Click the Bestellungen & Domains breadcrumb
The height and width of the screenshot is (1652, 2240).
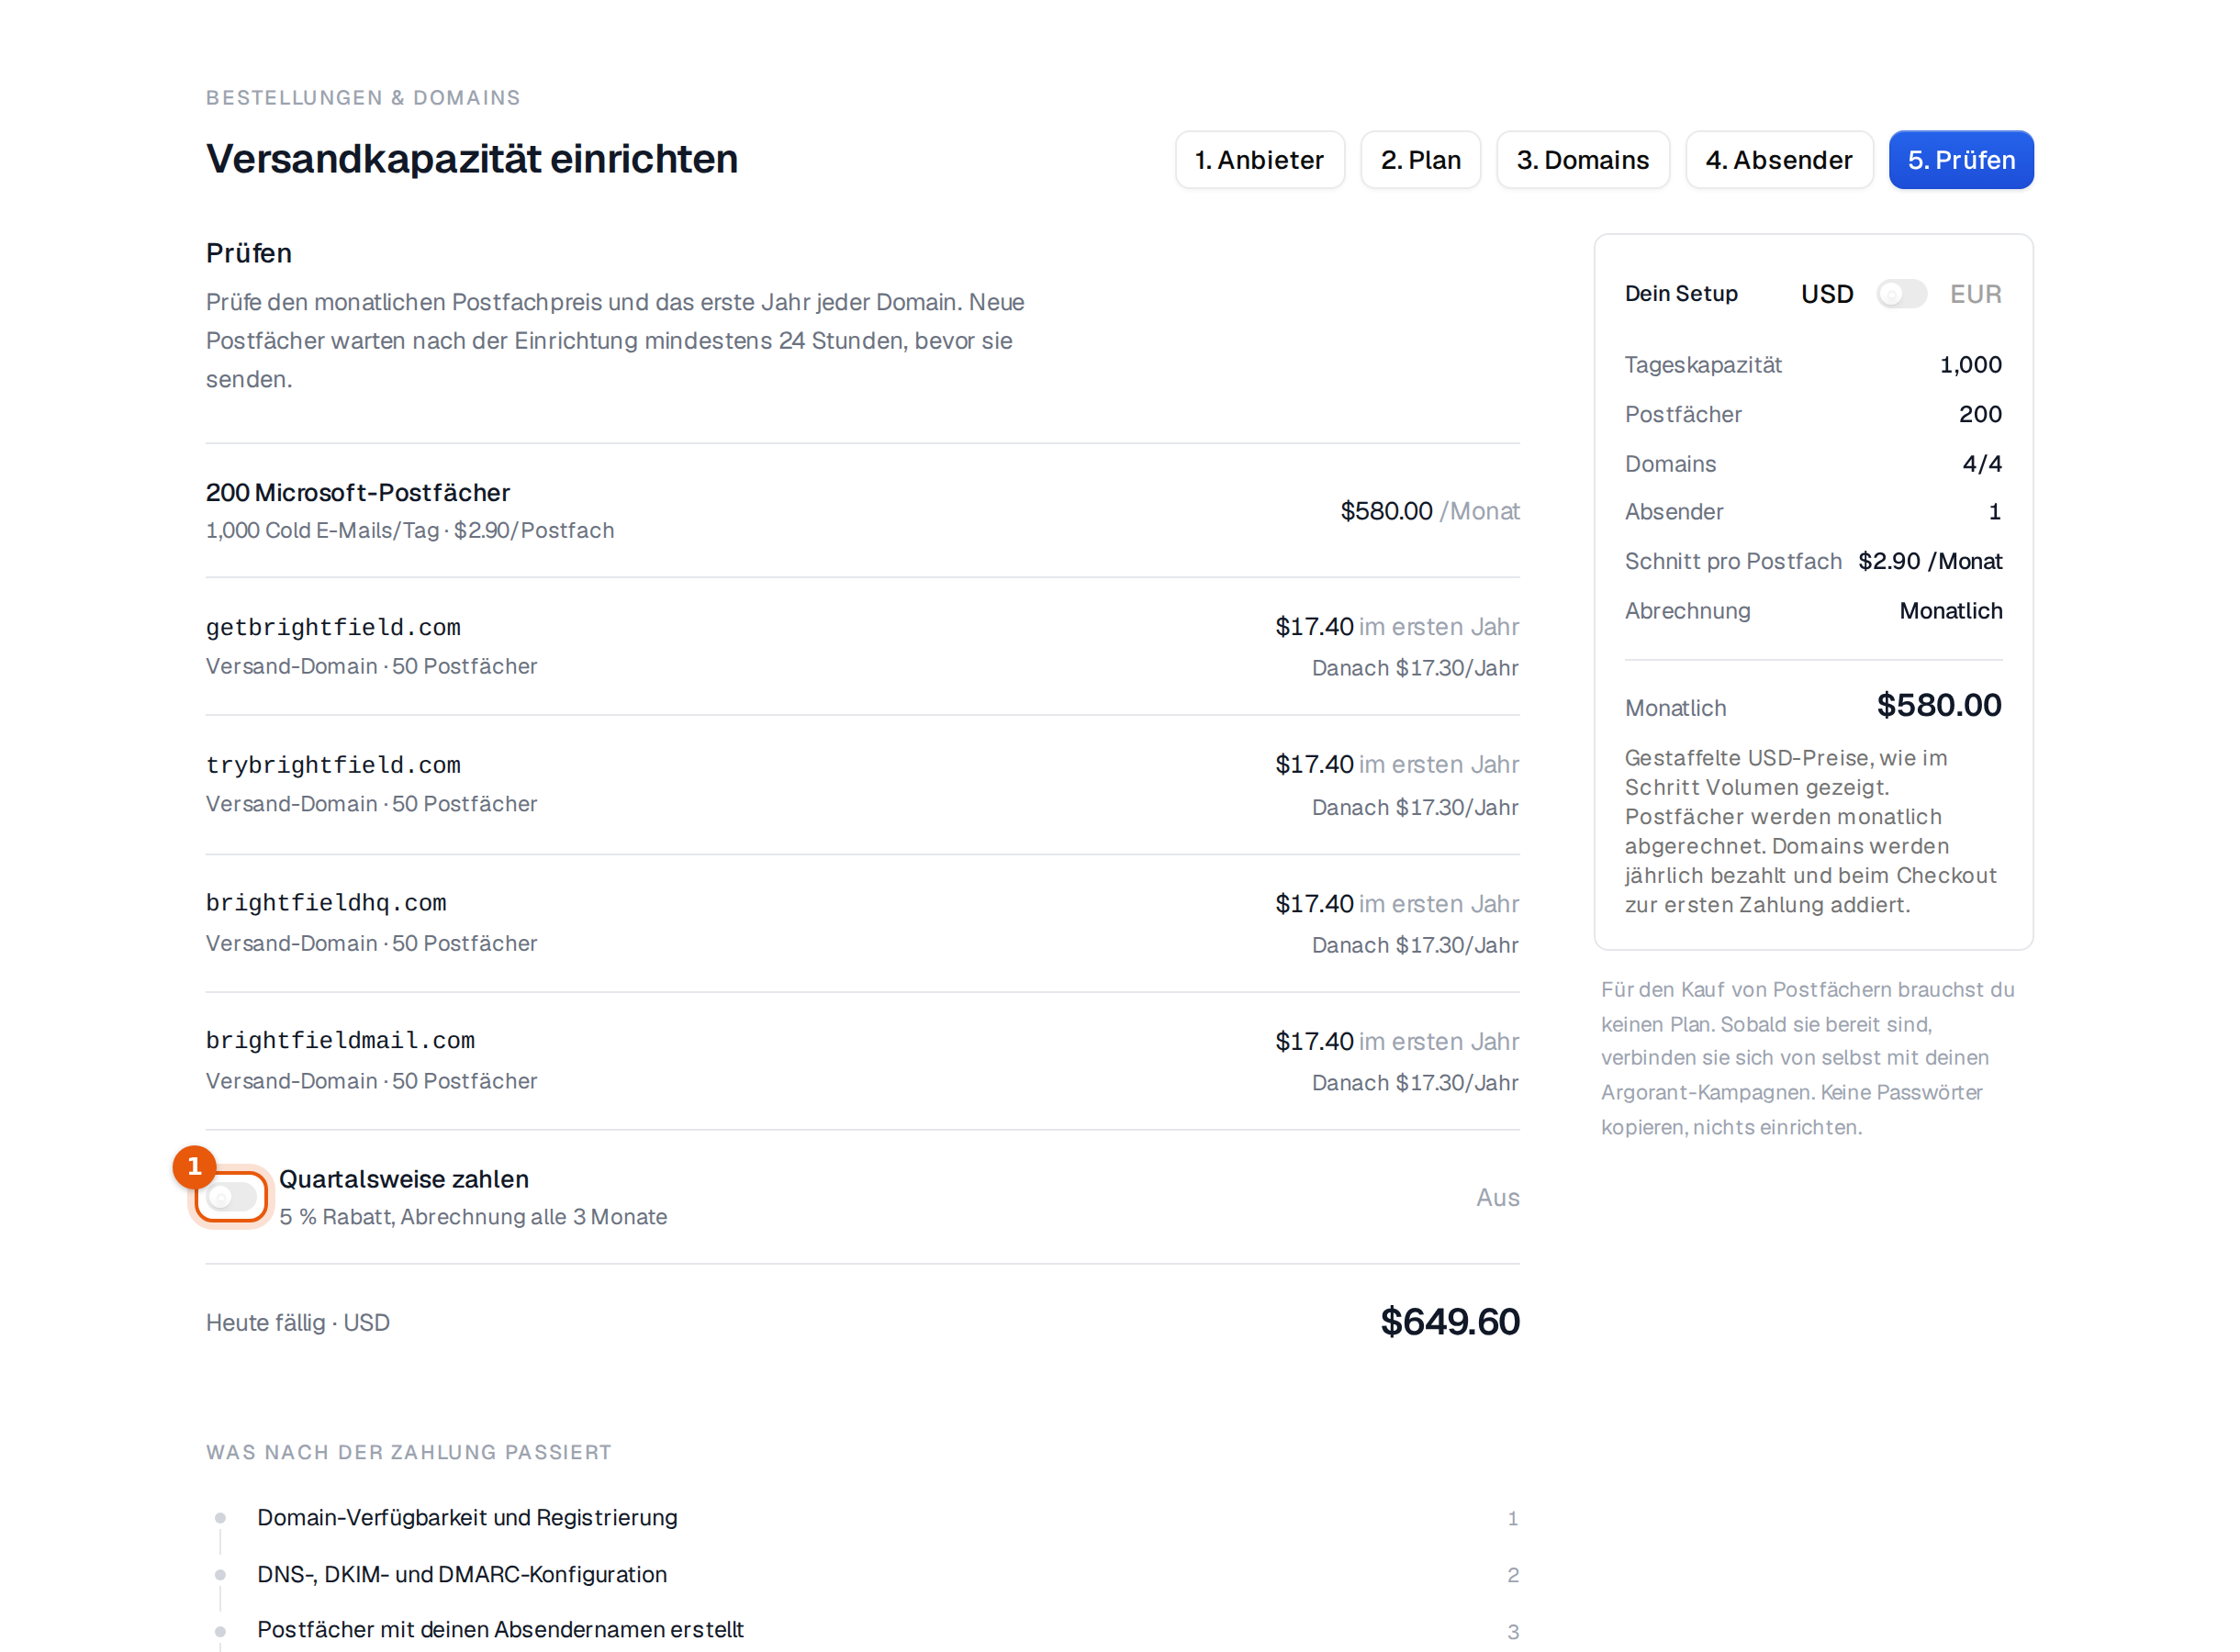(x=363, y=98)
